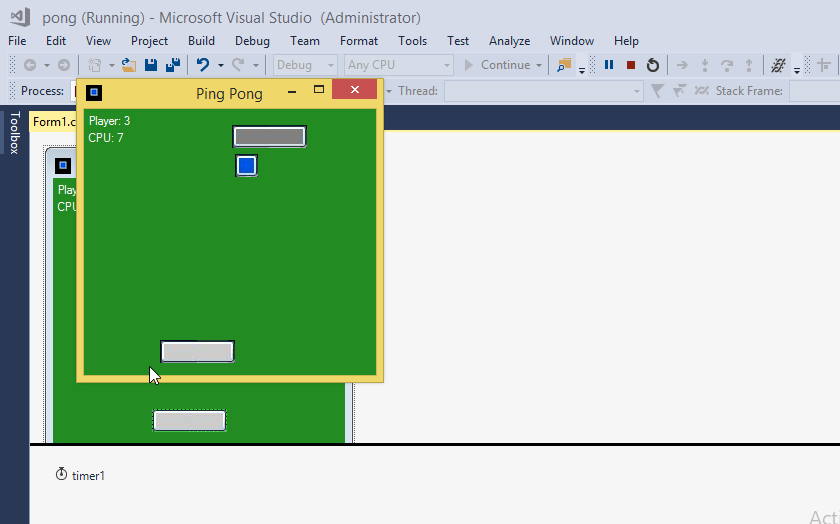Click the Navigate Forward arrow icon
840x524 pixels.
click(64, 65)
